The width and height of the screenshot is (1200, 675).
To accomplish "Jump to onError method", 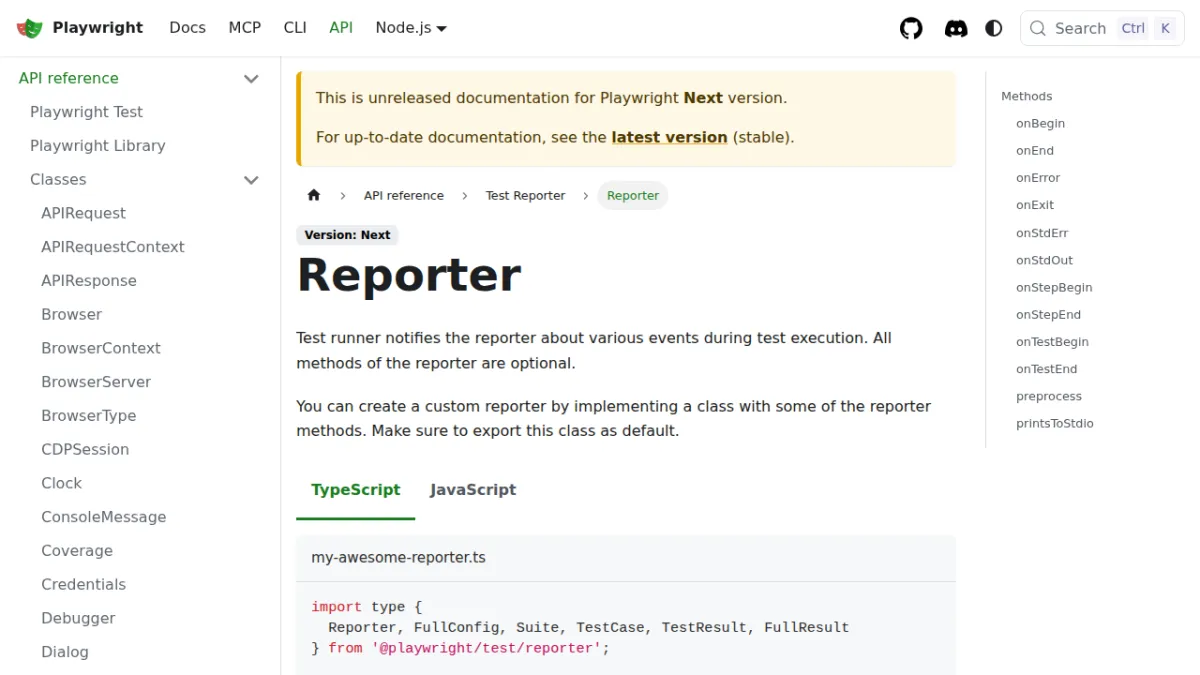I will point(1038,178).
